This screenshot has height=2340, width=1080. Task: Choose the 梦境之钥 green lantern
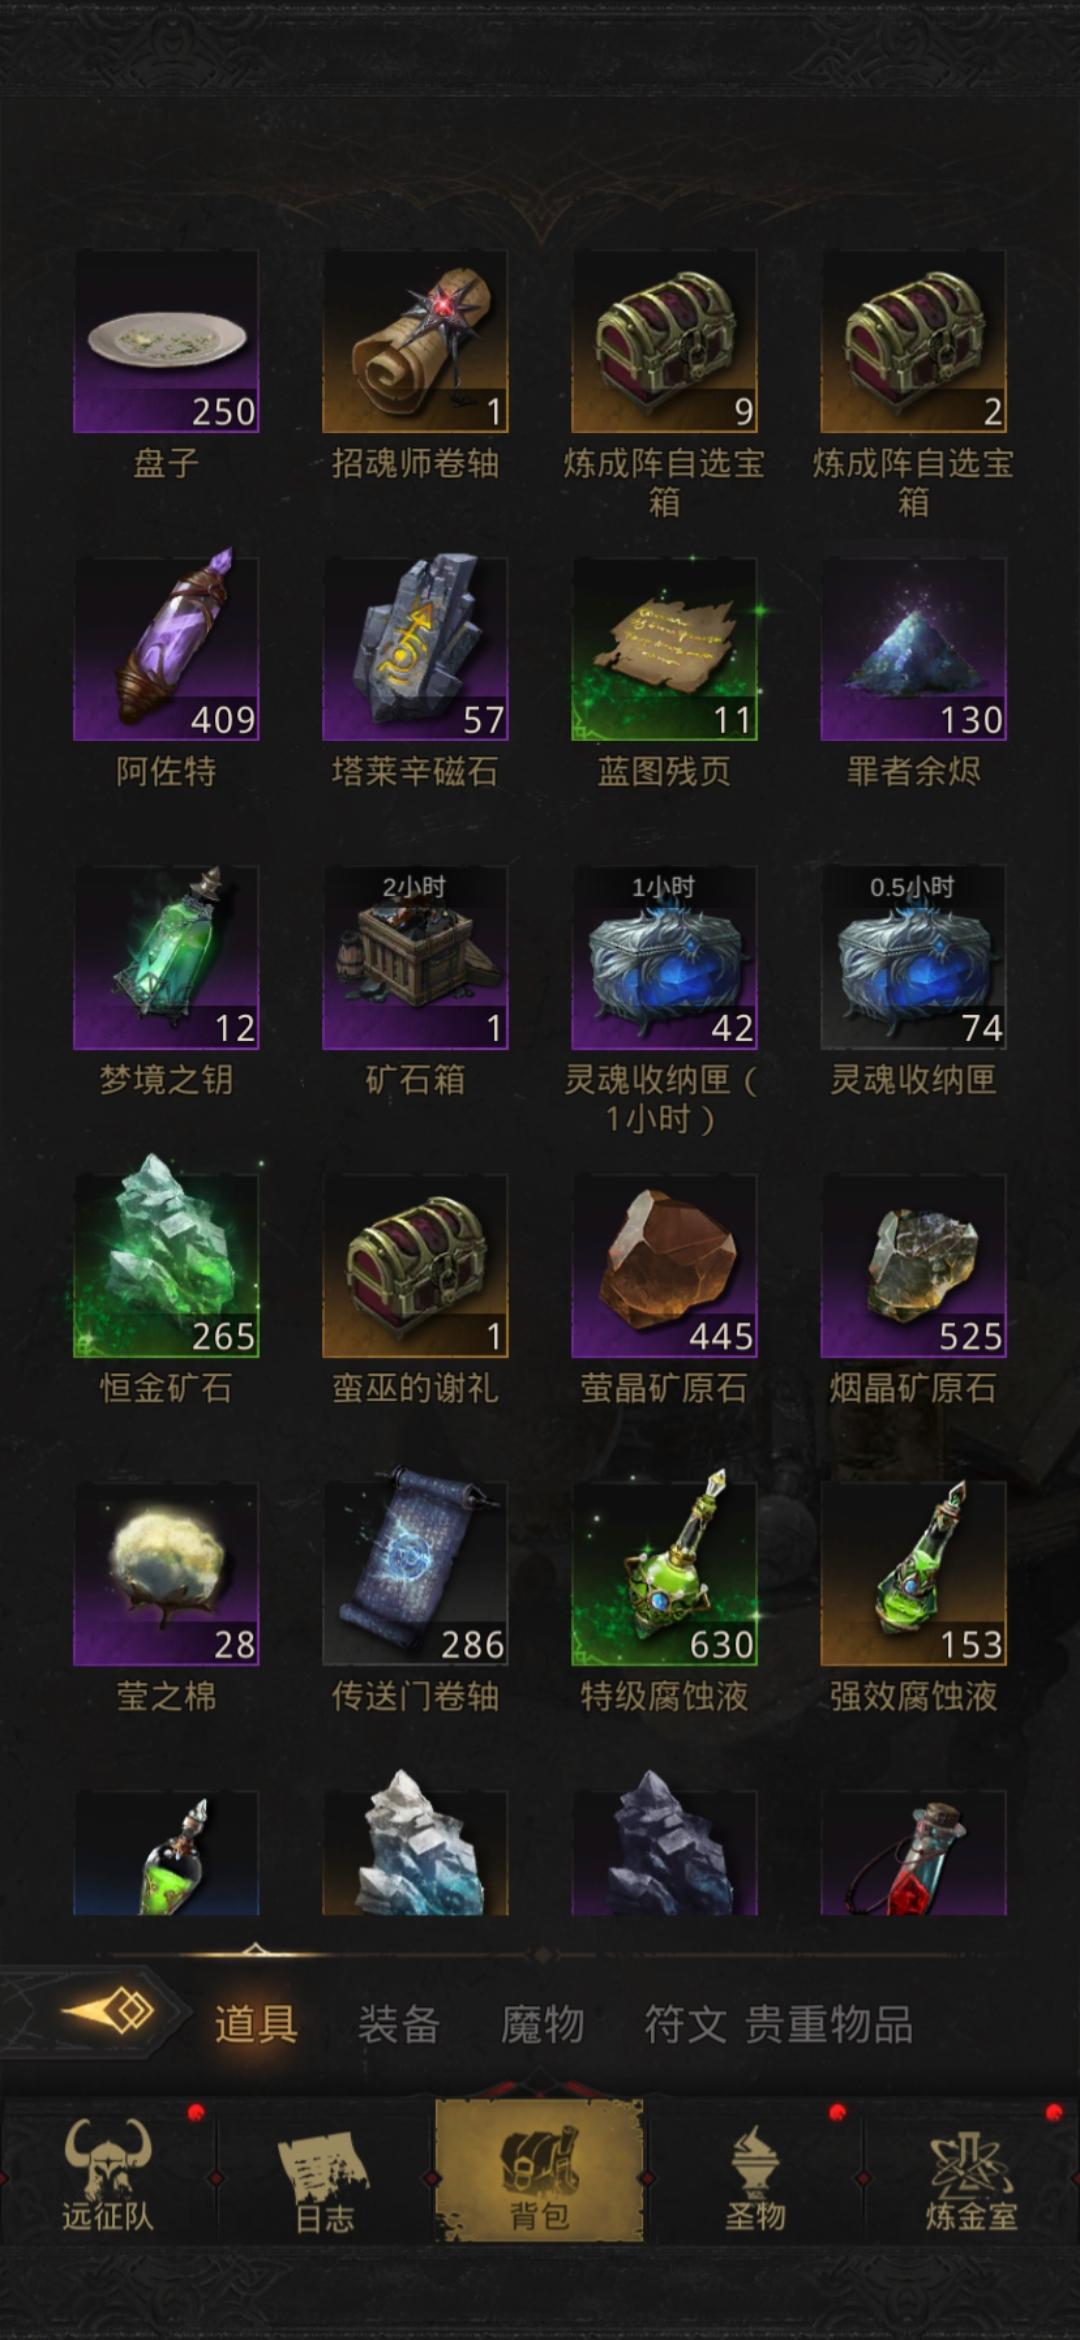166,957
